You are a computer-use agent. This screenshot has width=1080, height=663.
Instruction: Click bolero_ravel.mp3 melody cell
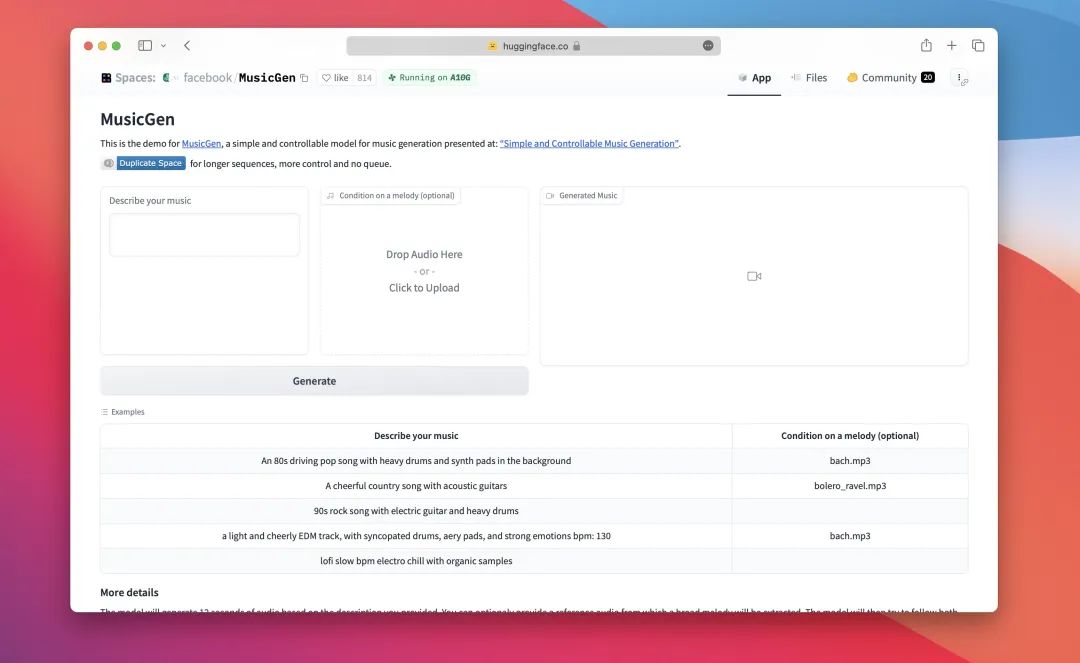(850, 485)
